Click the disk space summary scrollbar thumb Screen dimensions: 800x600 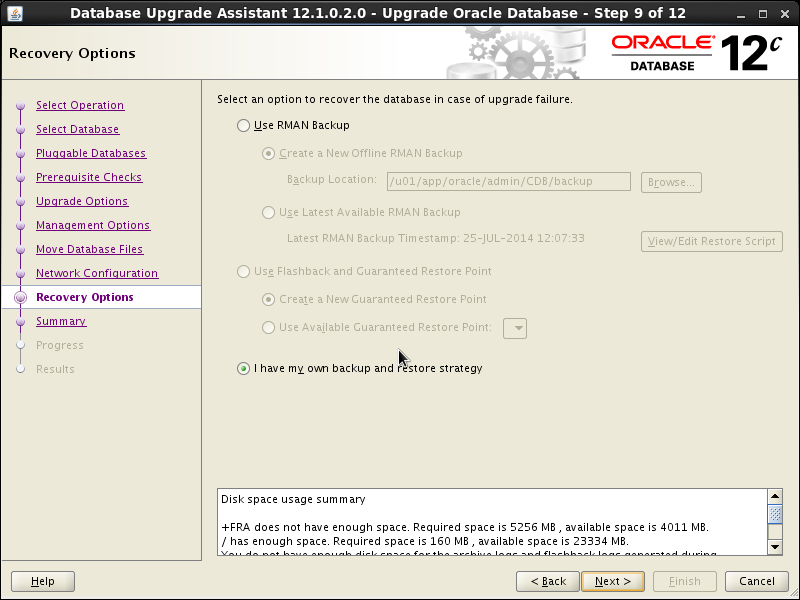[775, 514]
